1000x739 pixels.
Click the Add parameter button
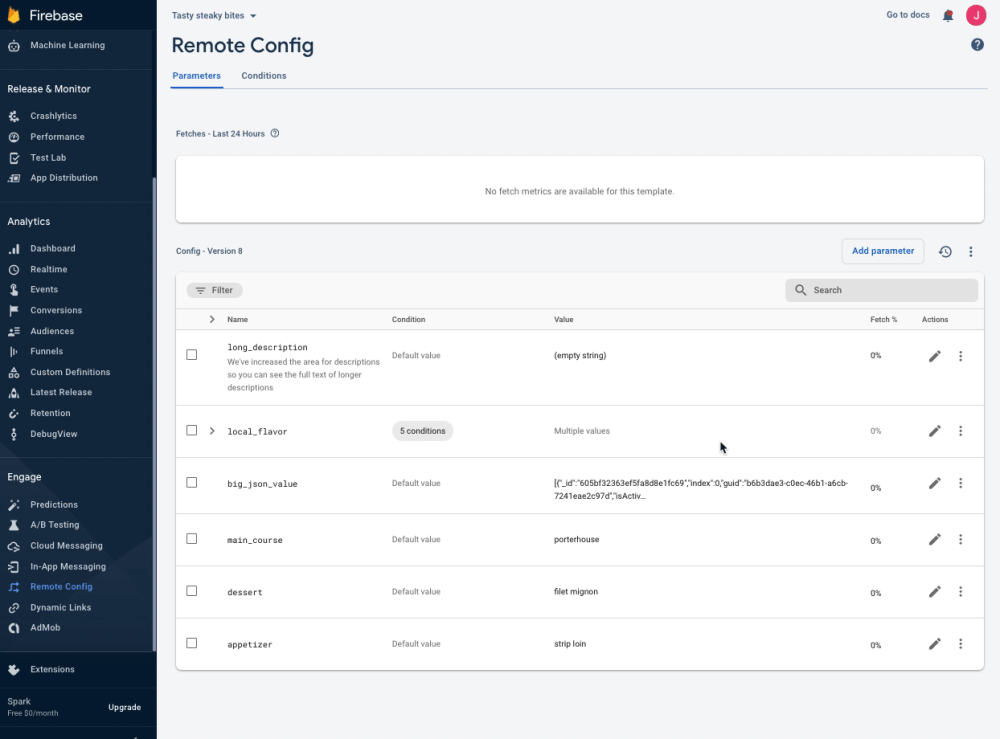point(883,251)
